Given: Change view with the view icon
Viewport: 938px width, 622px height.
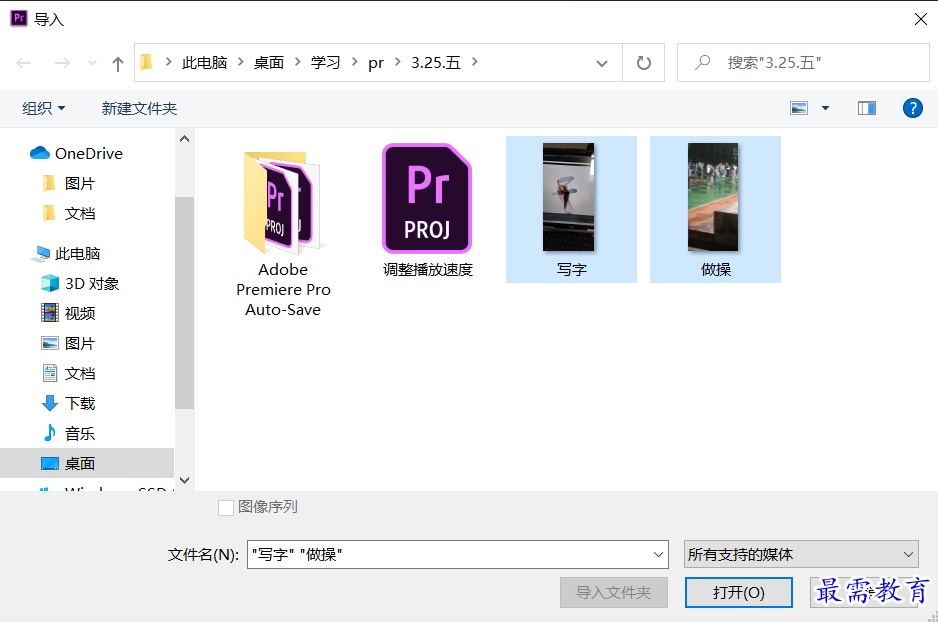Looking at the screenshot, I should pyautogui.click(x=799, y=108).
